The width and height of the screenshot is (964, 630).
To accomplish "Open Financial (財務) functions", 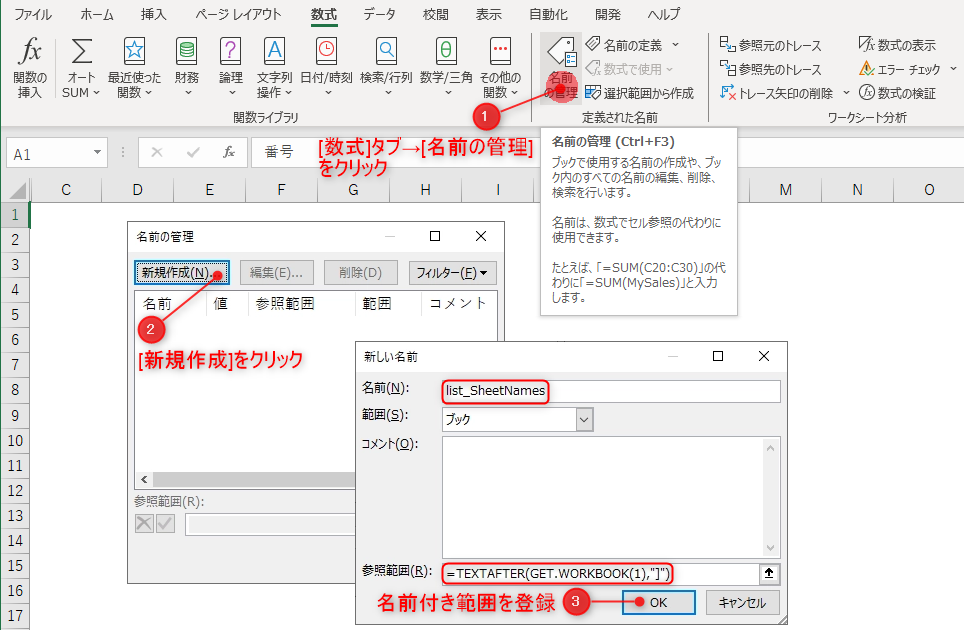I will 187,67.
